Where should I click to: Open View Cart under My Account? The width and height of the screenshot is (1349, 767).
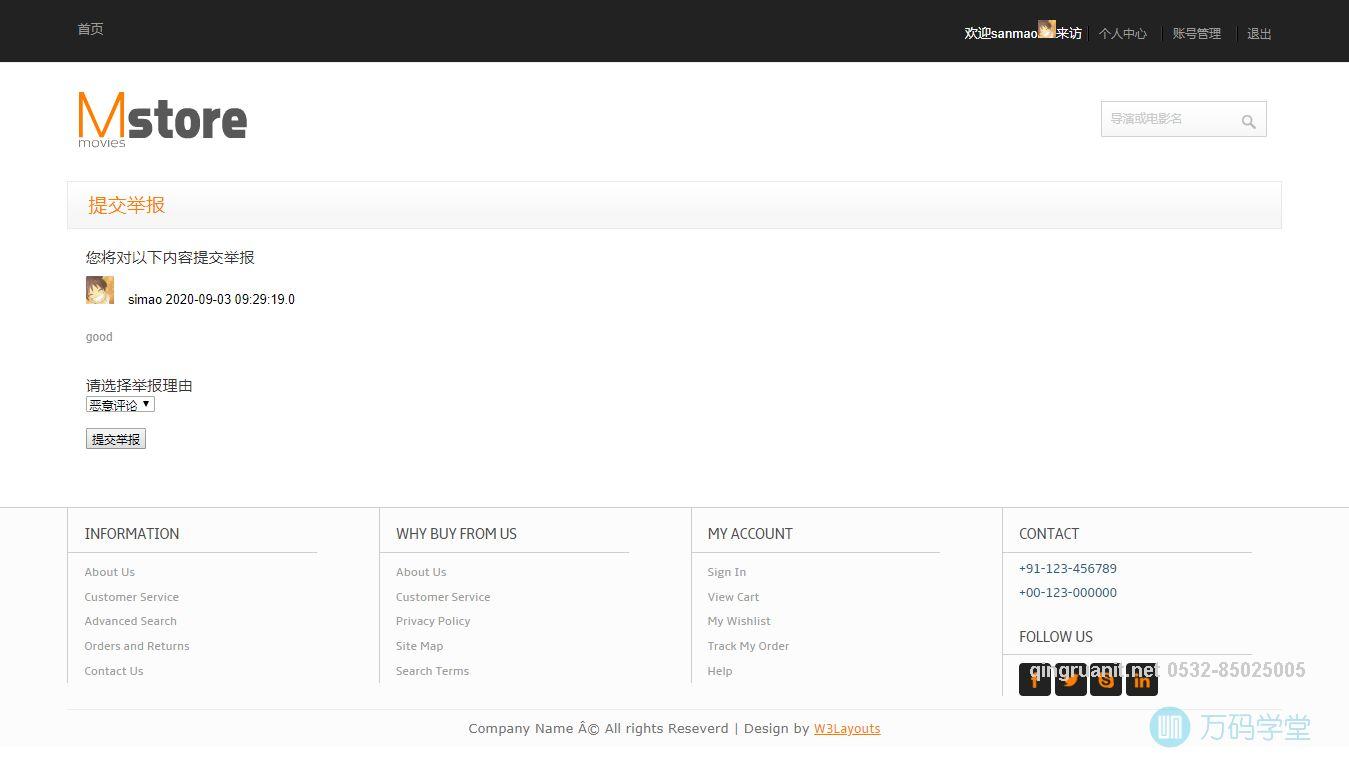point(733,597)
